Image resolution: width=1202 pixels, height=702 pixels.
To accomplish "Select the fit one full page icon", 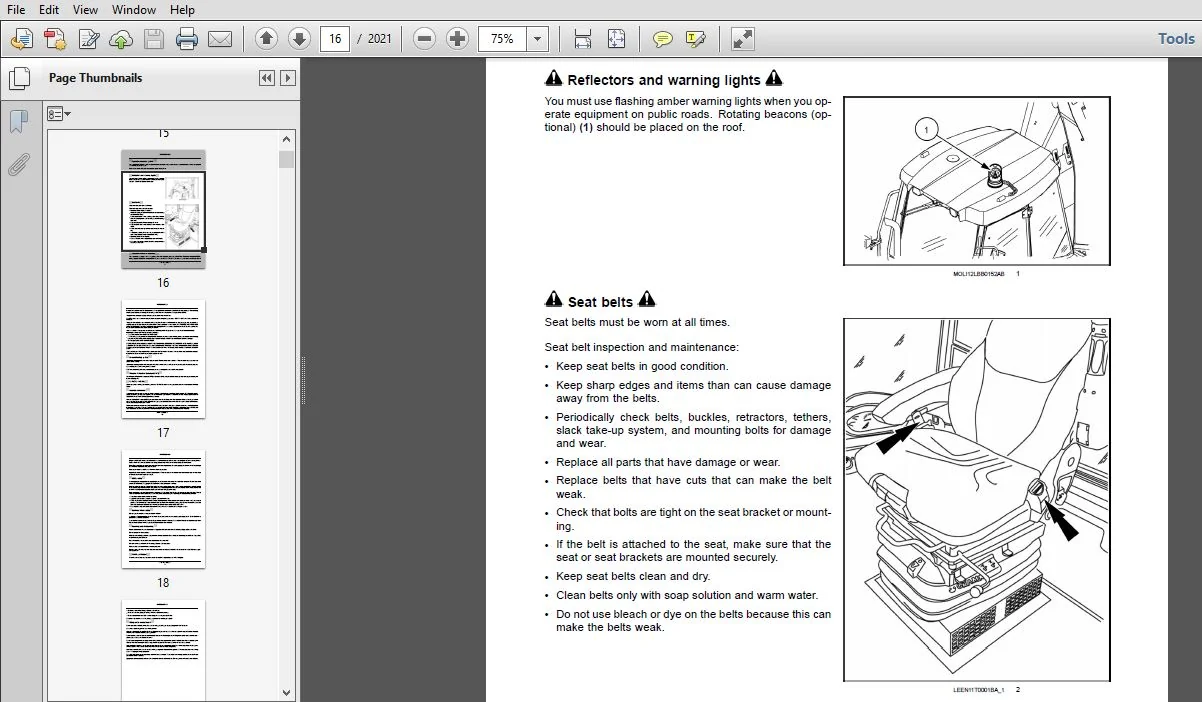I will pos(616,39).
